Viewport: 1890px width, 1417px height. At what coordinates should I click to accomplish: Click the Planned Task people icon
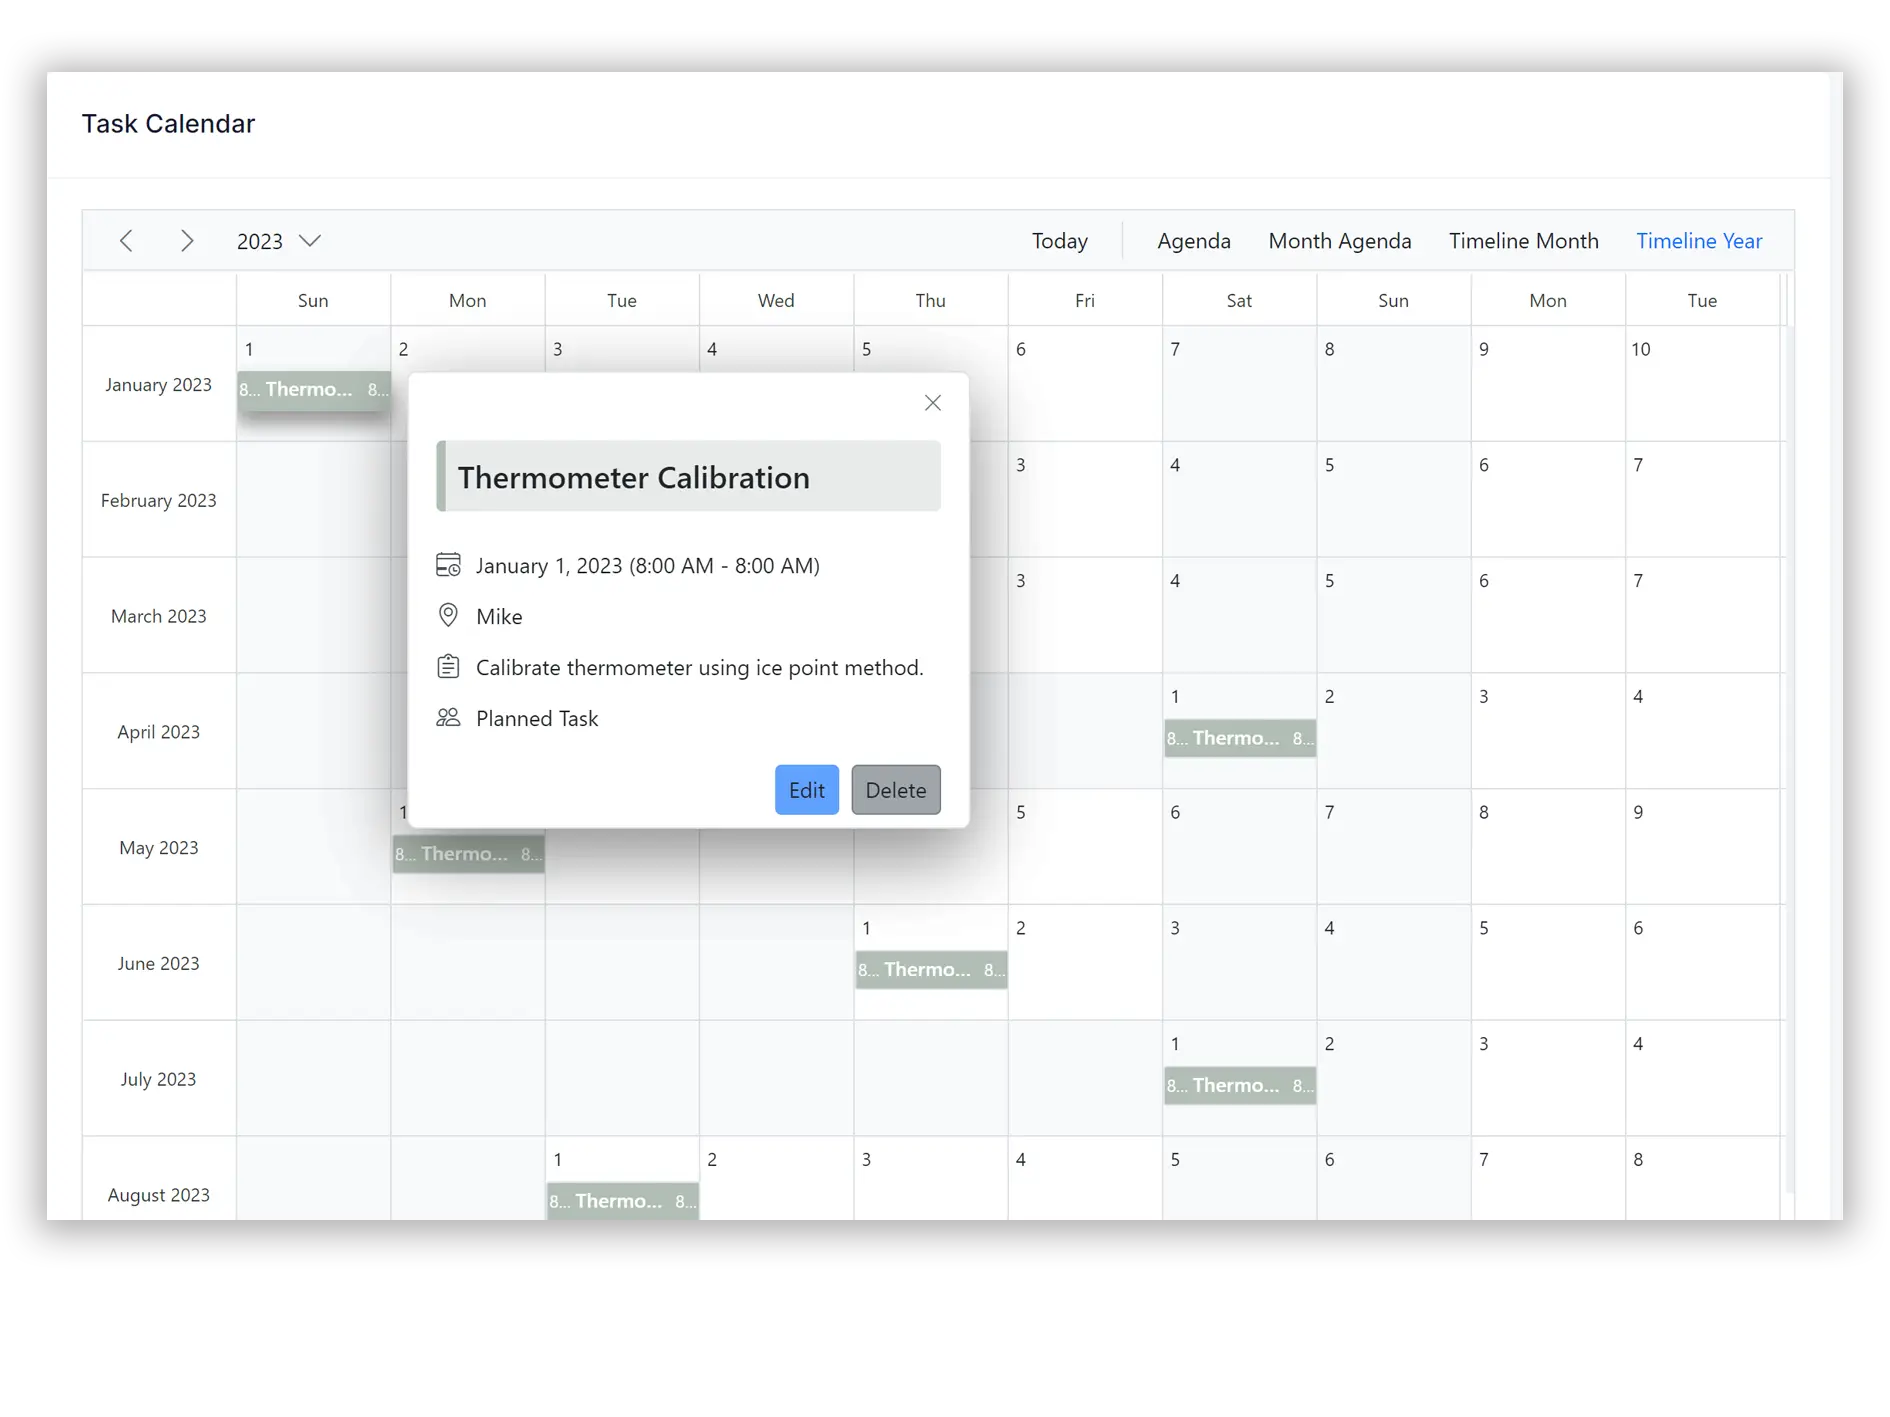tap(448, 717)
